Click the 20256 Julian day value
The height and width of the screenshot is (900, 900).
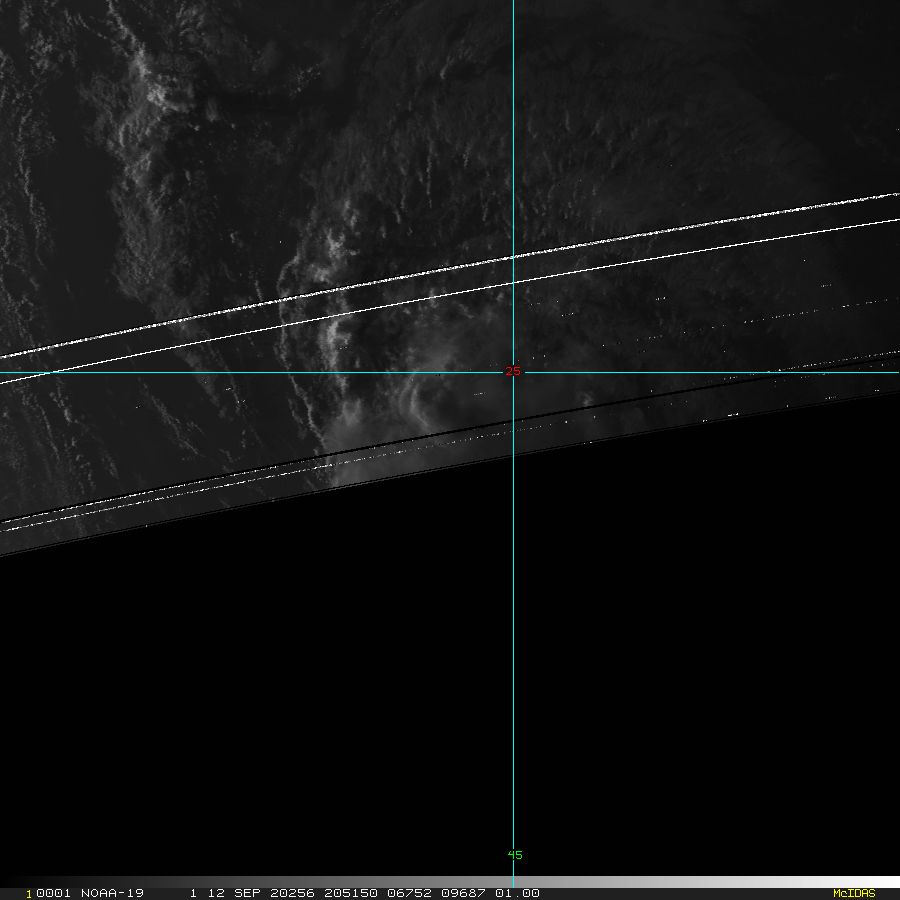tap(290, 893)
